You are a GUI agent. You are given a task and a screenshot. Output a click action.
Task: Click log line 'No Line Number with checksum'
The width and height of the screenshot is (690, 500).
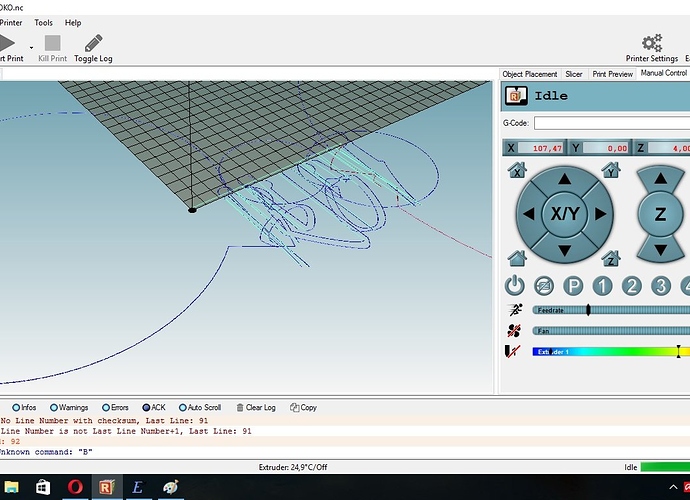pyautogui.click(x=104, y=421)
